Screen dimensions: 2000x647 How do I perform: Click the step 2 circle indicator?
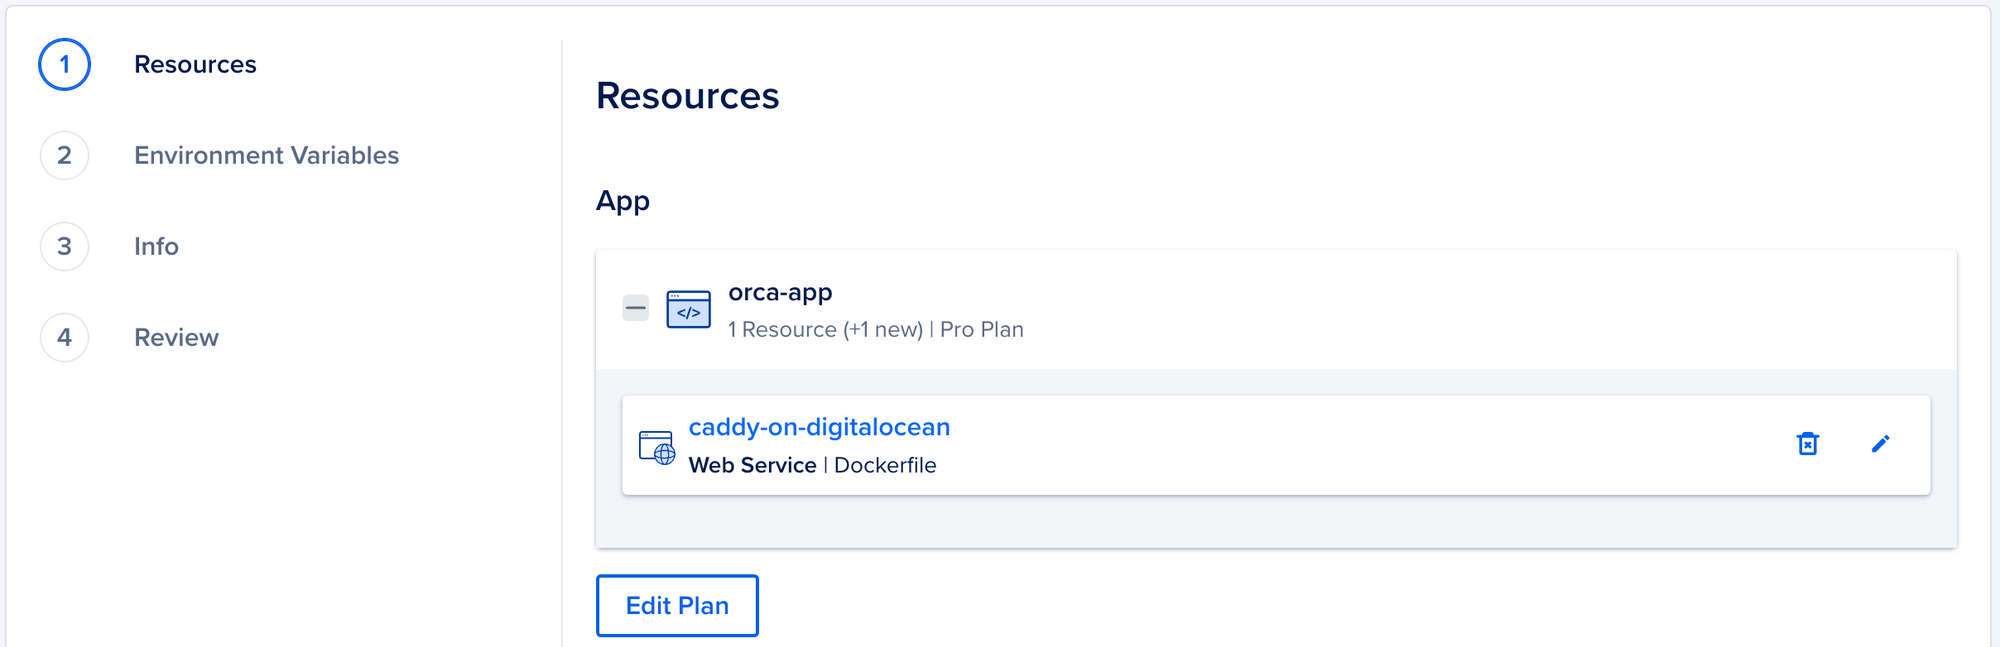coord(63,156)
